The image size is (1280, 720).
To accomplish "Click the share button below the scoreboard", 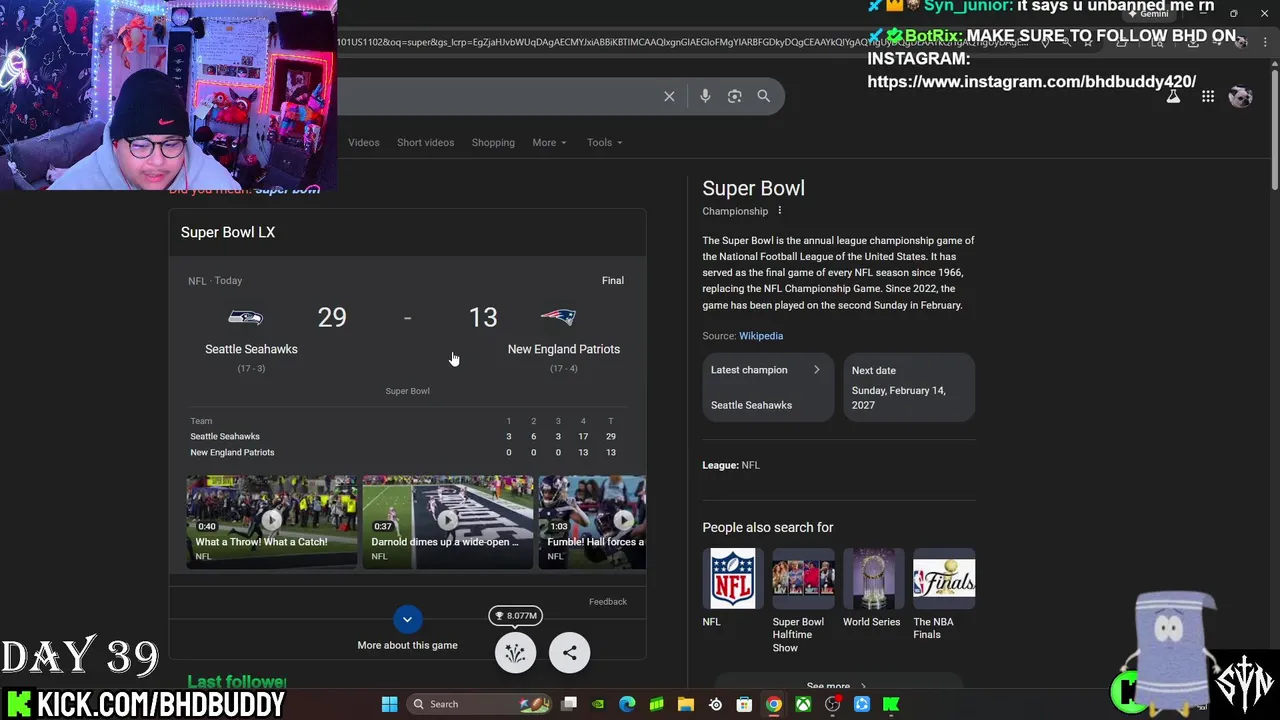I will coord(569,653).
